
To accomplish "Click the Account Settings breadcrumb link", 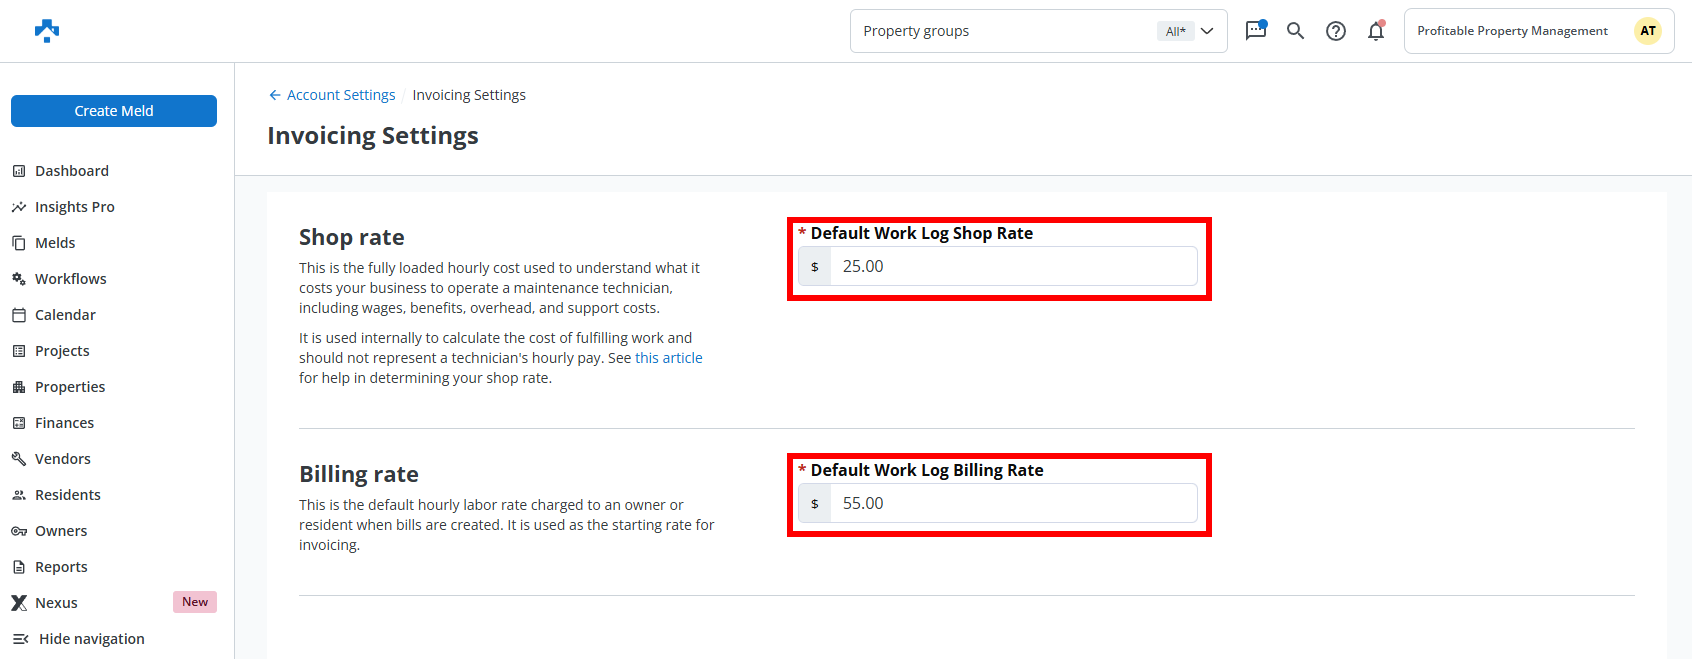I will tap(341, 95).
